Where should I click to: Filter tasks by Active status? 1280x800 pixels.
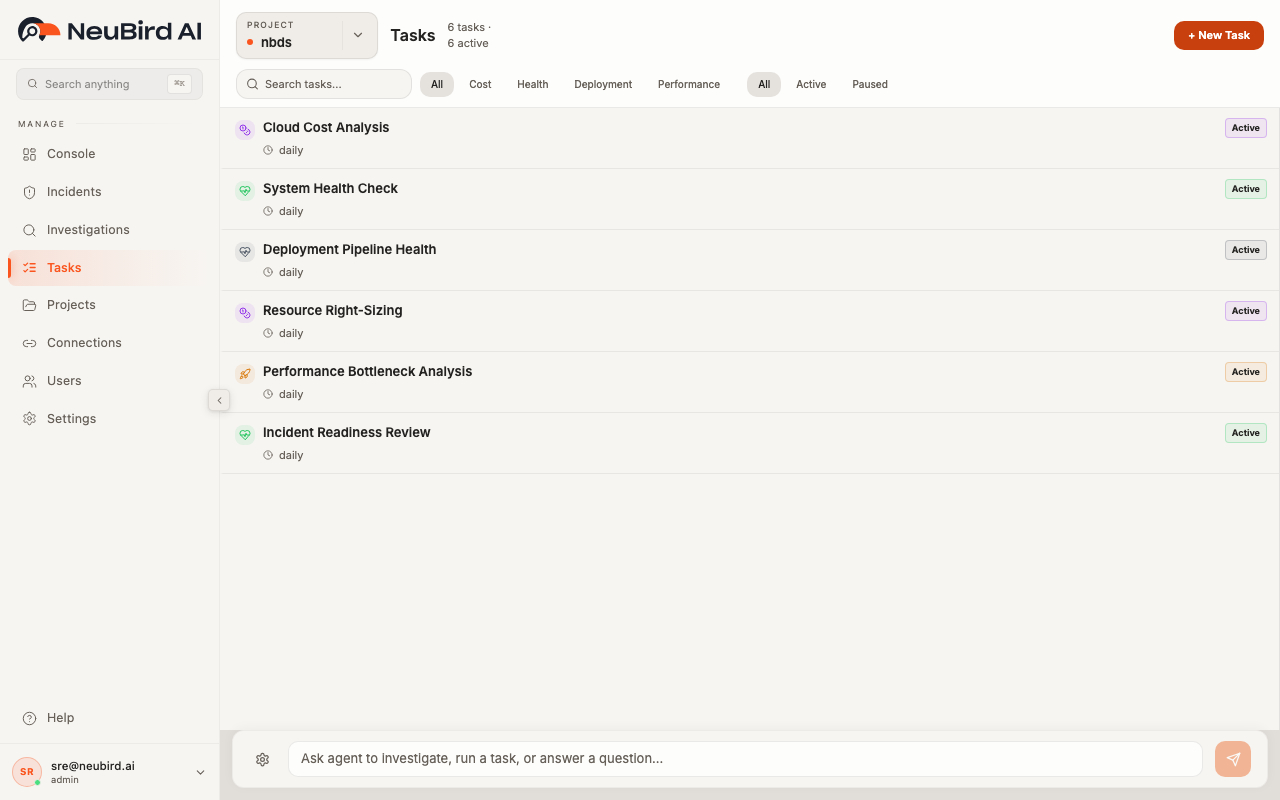pyautogui.click(x=811, y=84)
